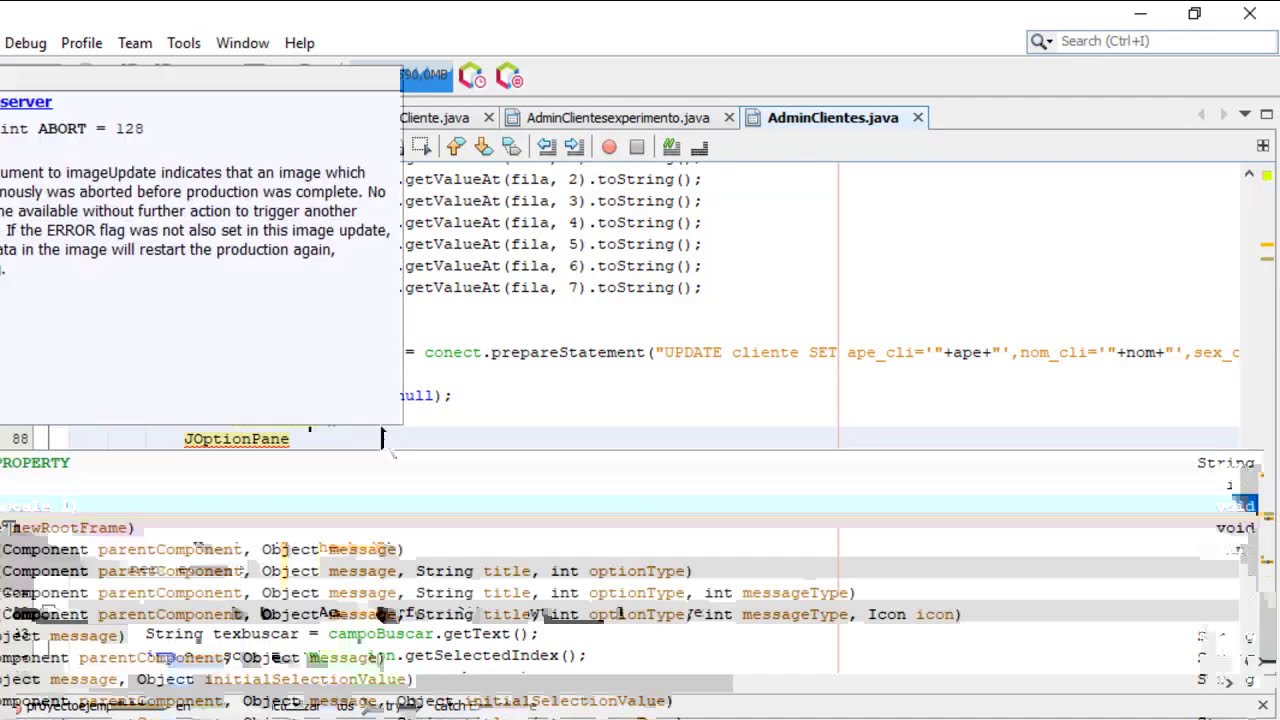Screen dimensions: 1280x720
Task: Shift line left icon
Action: tap(546, 147)
